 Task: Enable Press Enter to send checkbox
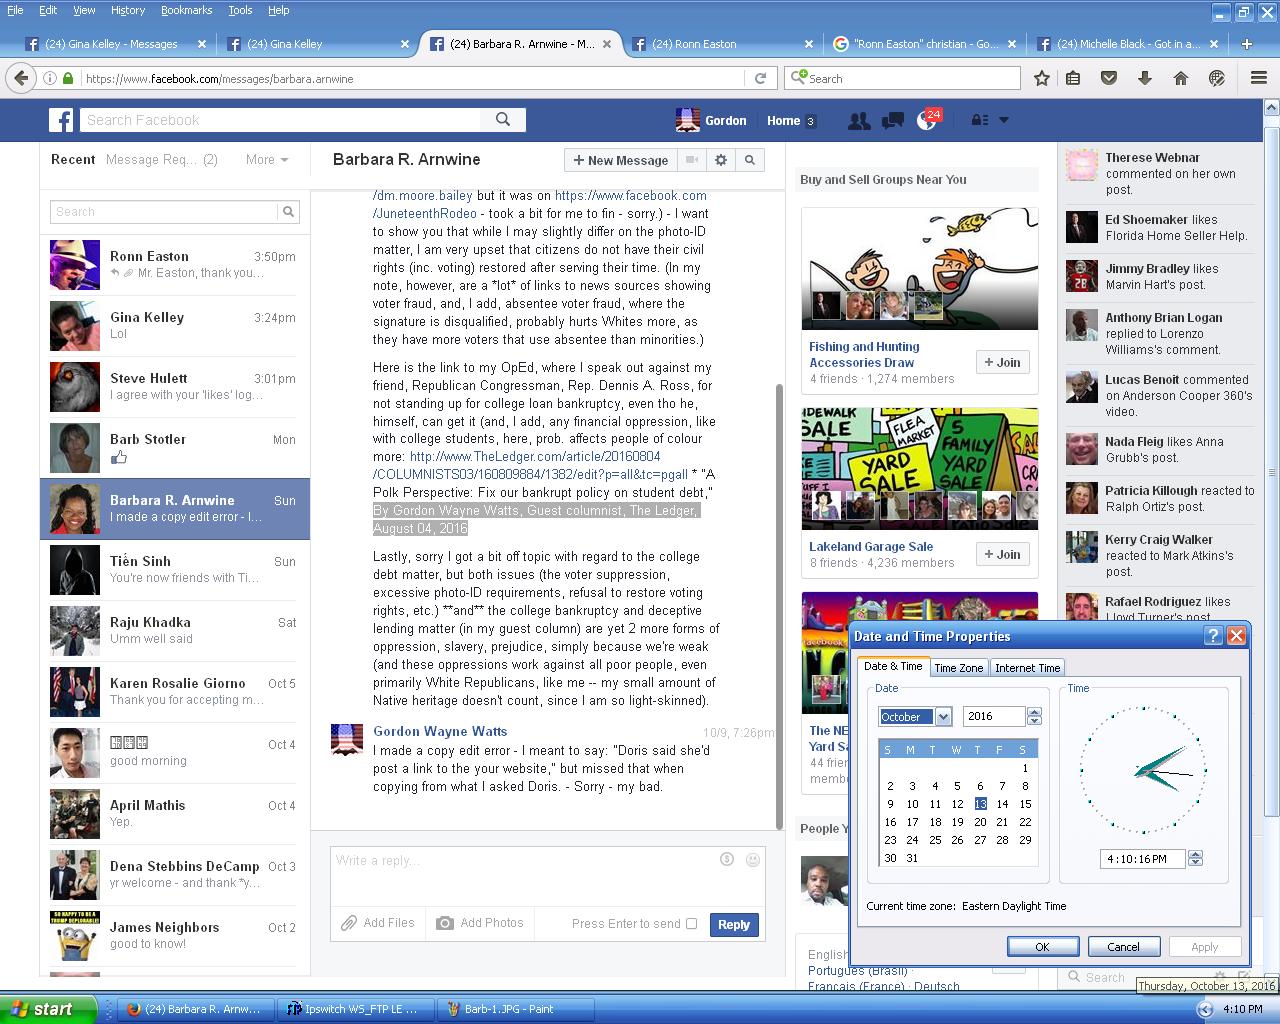pyautogui.click(x=691, y=923)
